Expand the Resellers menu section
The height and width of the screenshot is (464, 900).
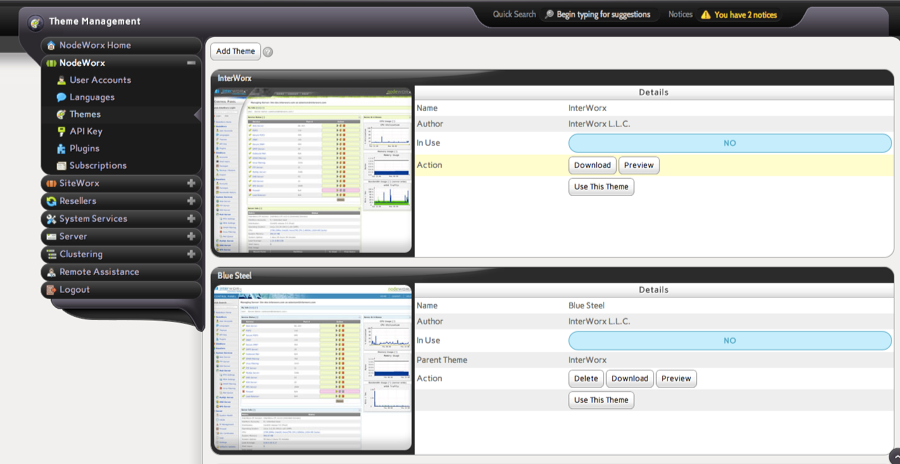[191, 201]
